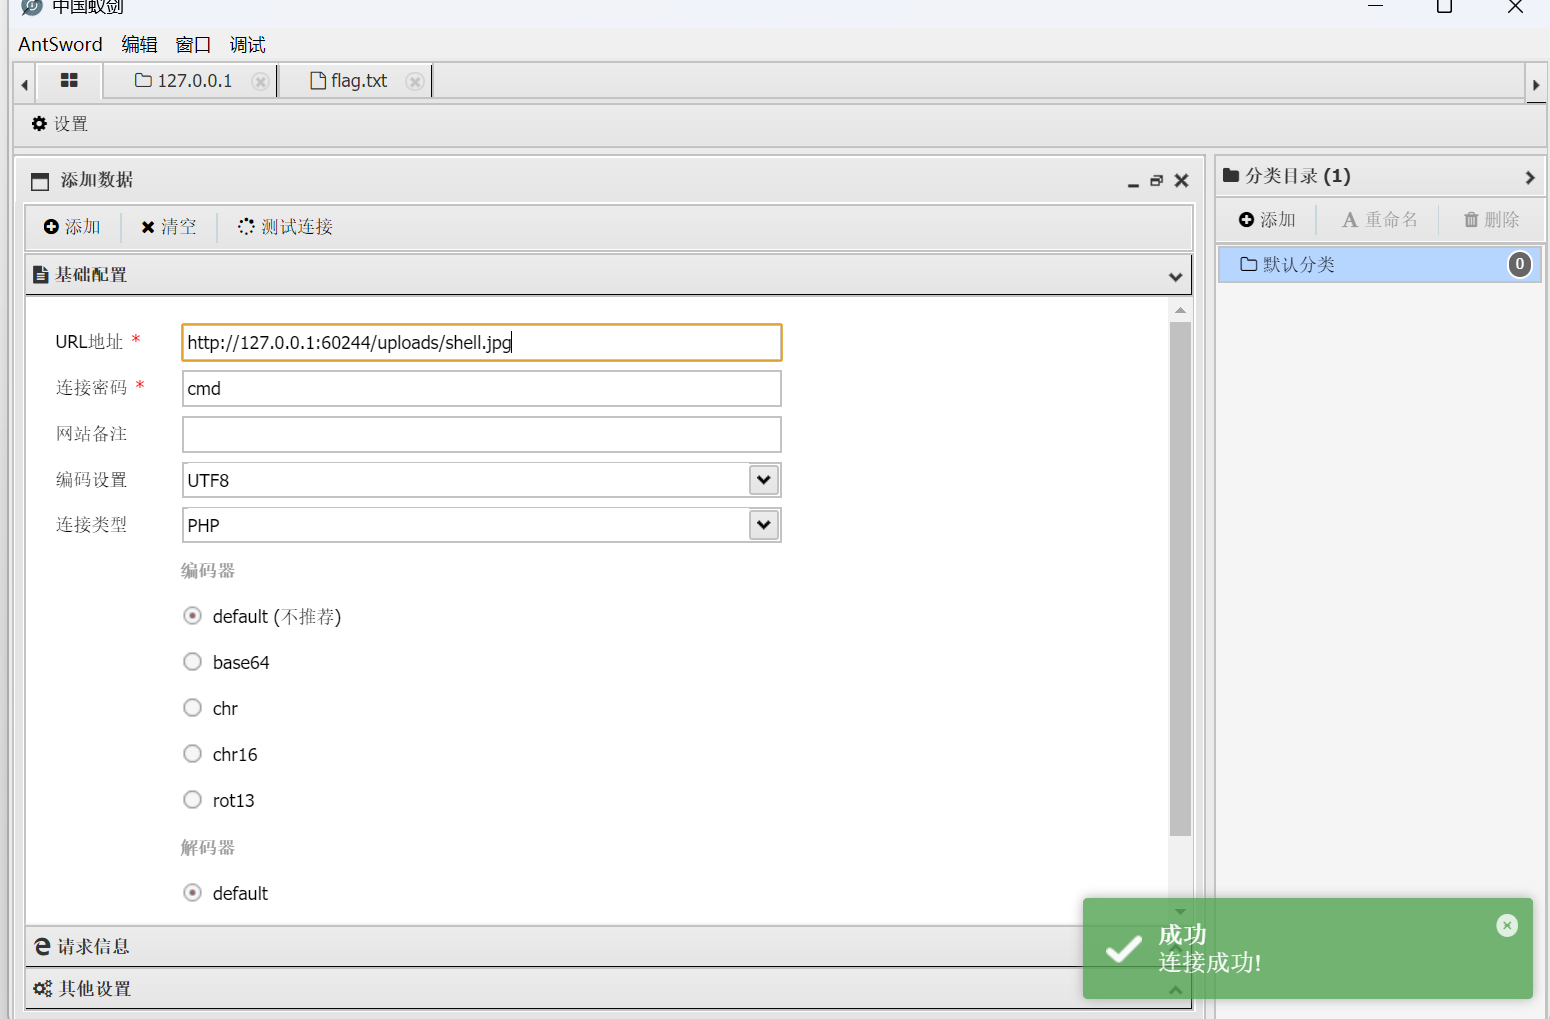Select the default (不推荐) encoder radio
This screenshot has height=1019, width=1550.
tap(193, 616)
